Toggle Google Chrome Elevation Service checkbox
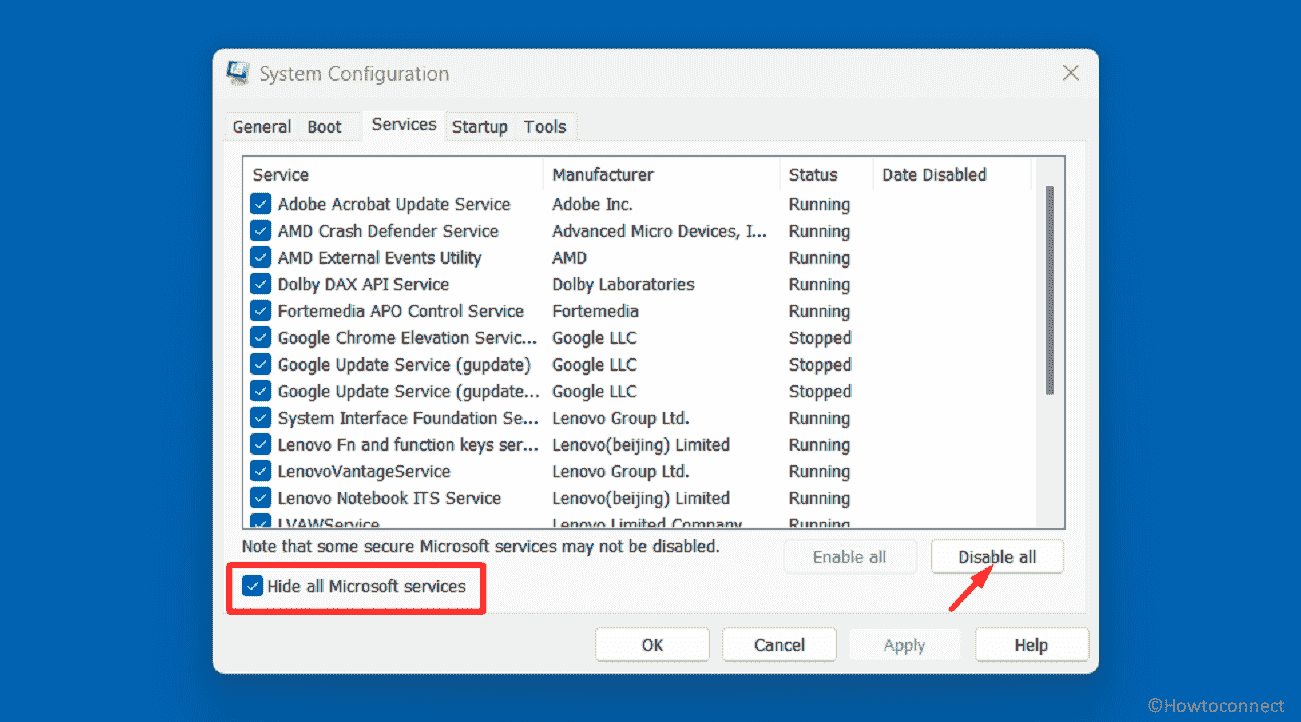This screenshot has width=1301, height=722. pyautogui.click(x=261, y=338)
